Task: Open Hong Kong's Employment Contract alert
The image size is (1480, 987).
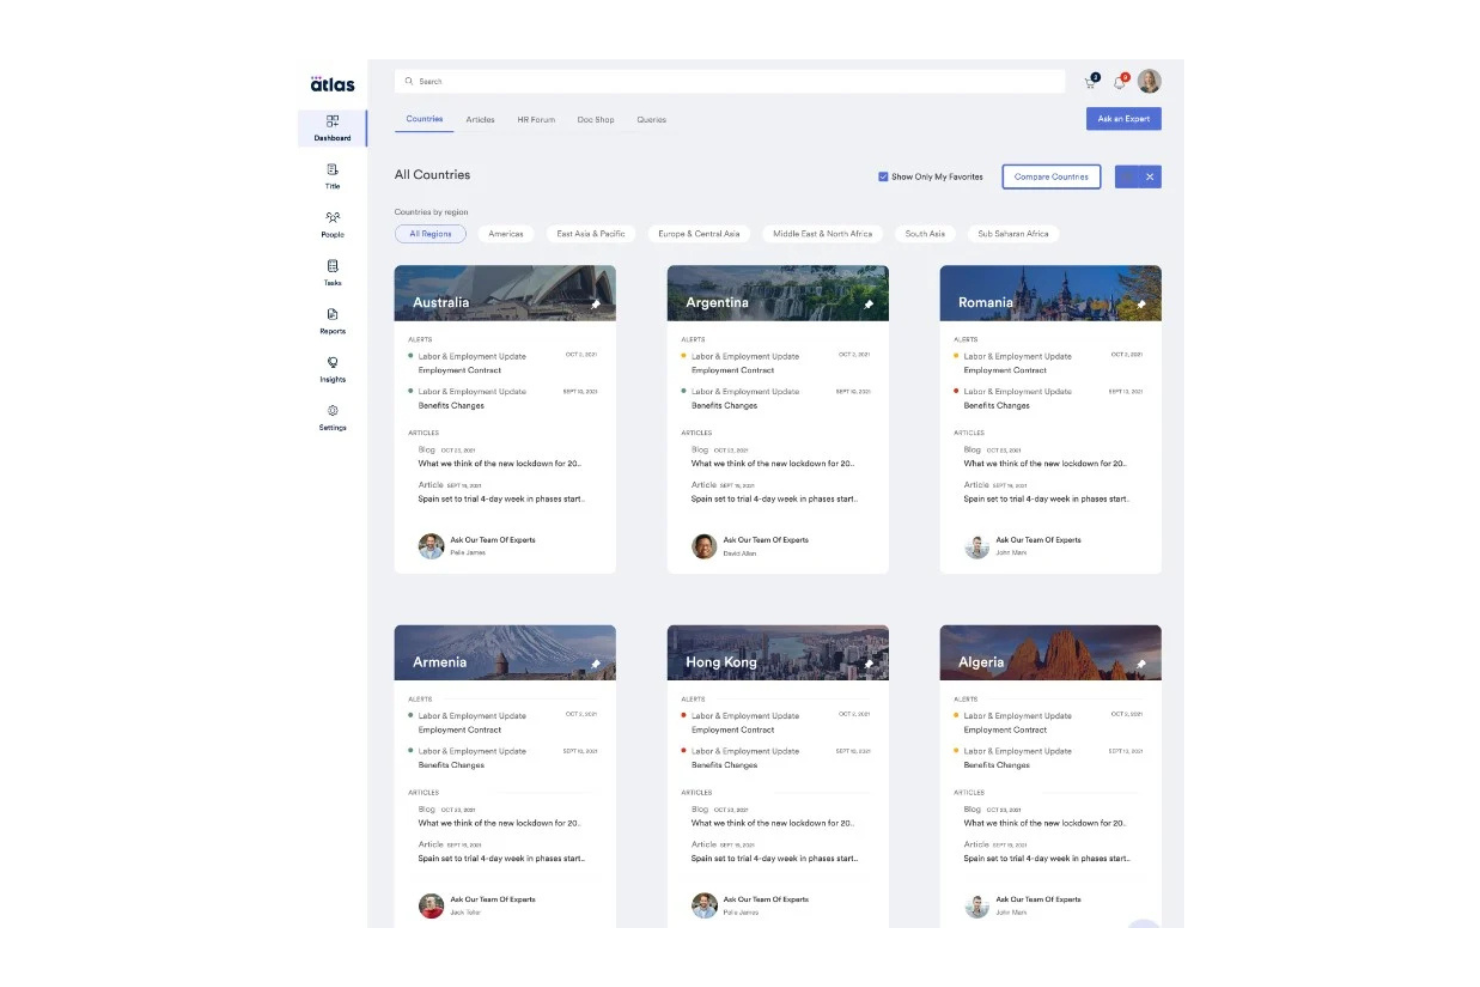Action: coord(732,730)
